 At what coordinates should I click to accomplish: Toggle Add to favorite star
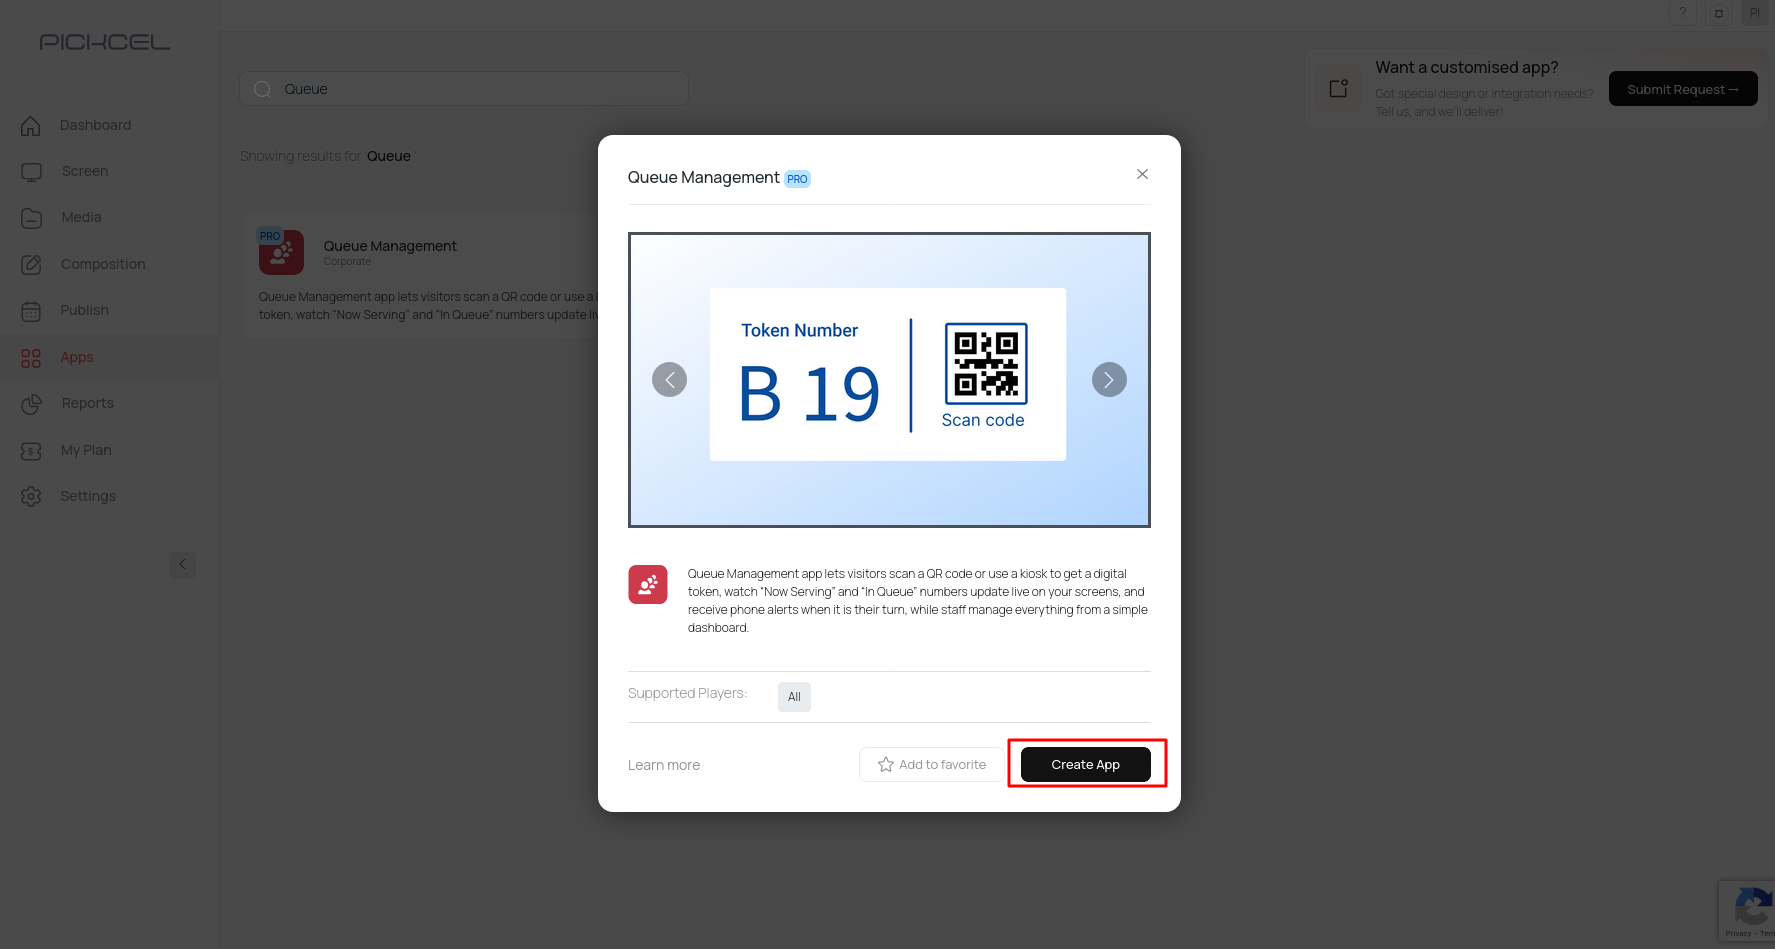[x=930, y=764]
